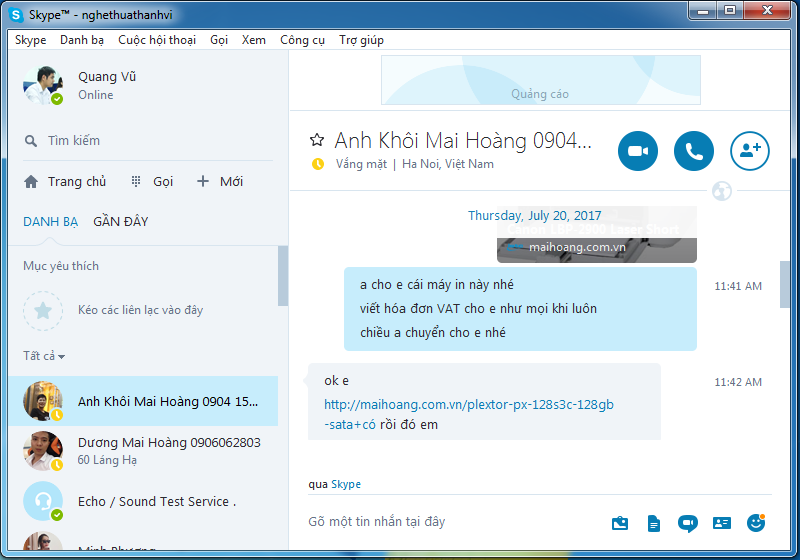This screenshot has height=560, width=800.
Task: Open the qua Skype send-via dropdown
Action: point(345,484)
